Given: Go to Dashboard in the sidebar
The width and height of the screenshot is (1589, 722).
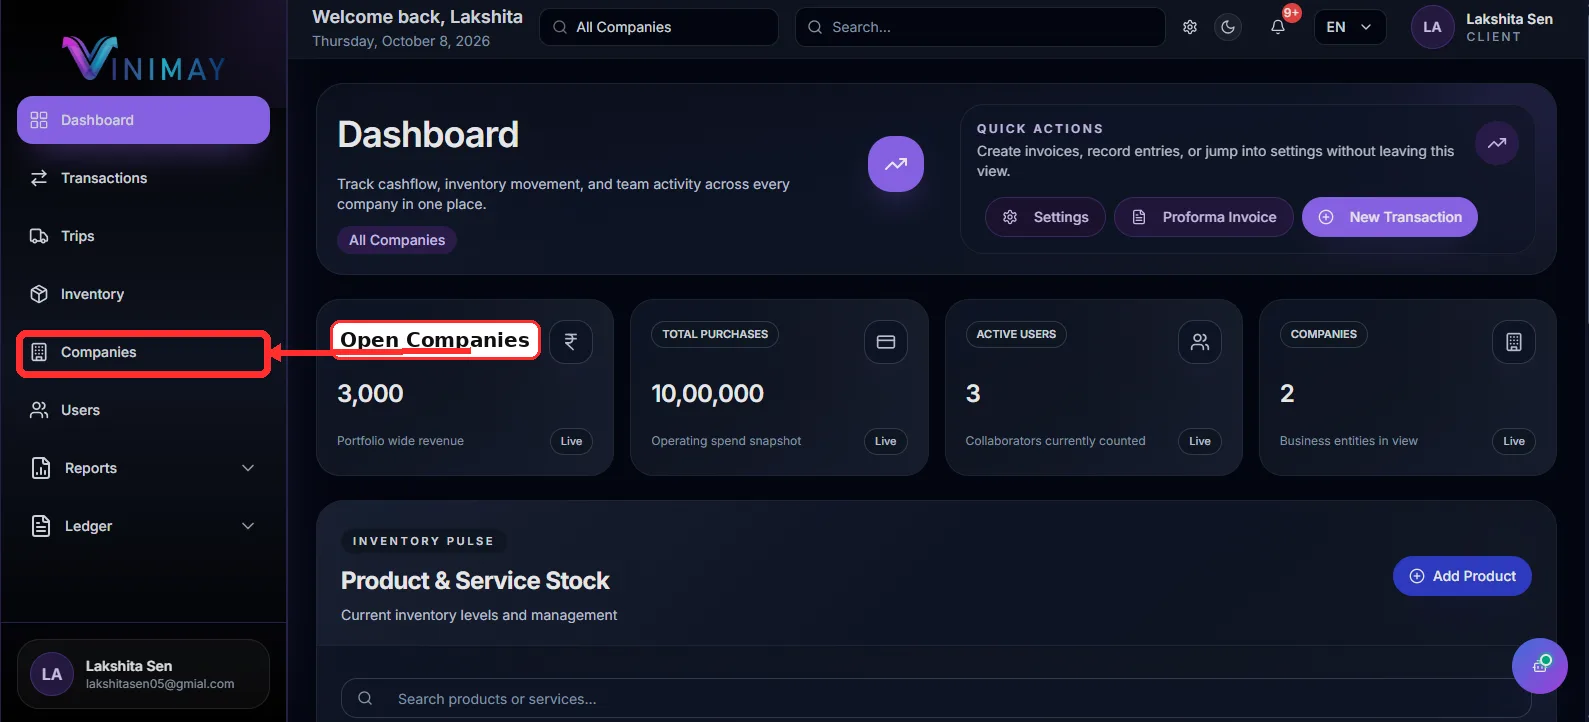Looking at the screenshot, I should coord(144,120).
